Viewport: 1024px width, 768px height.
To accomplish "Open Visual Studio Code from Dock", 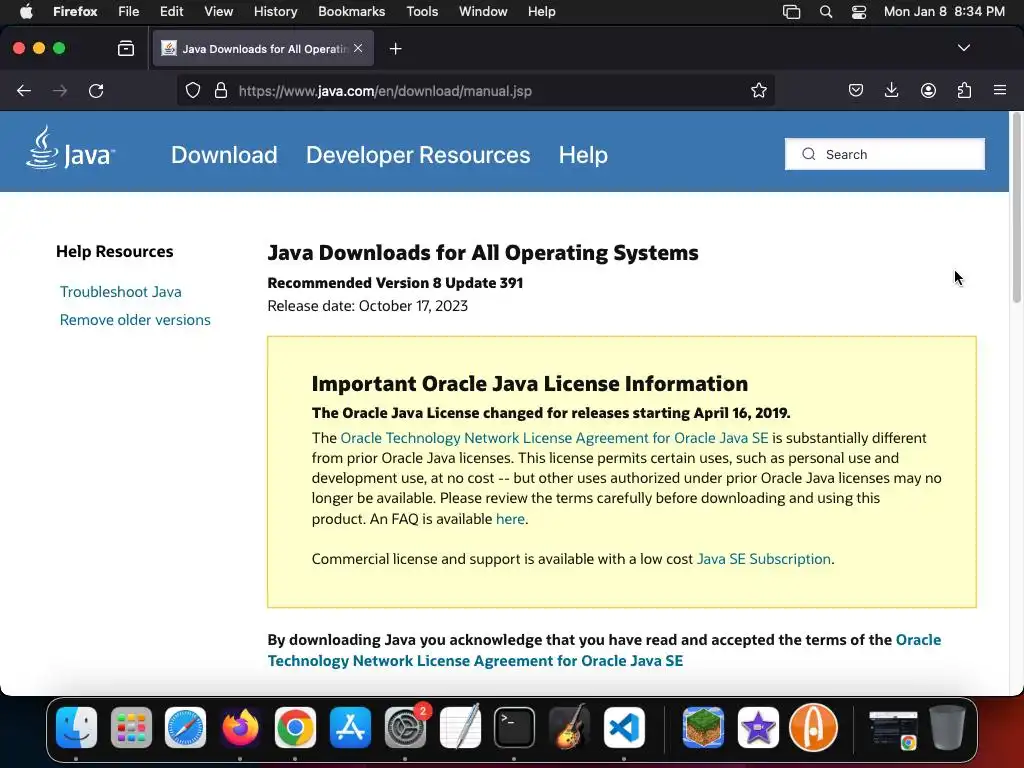I will coord(624,727).
